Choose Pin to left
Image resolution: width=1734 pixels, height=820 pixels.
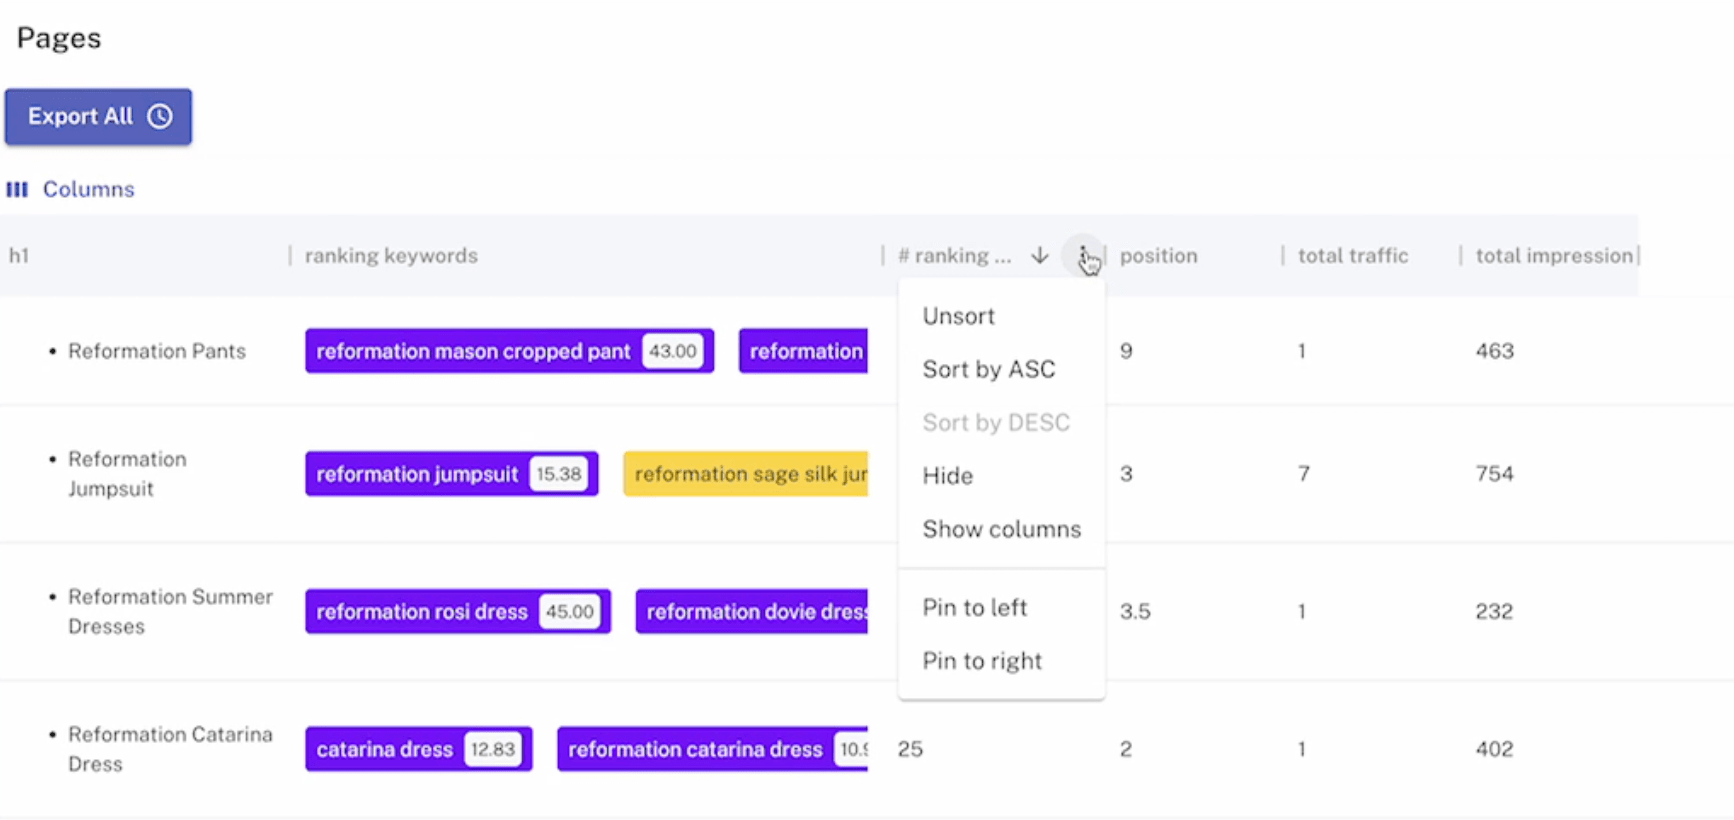(x=975, y=608)
